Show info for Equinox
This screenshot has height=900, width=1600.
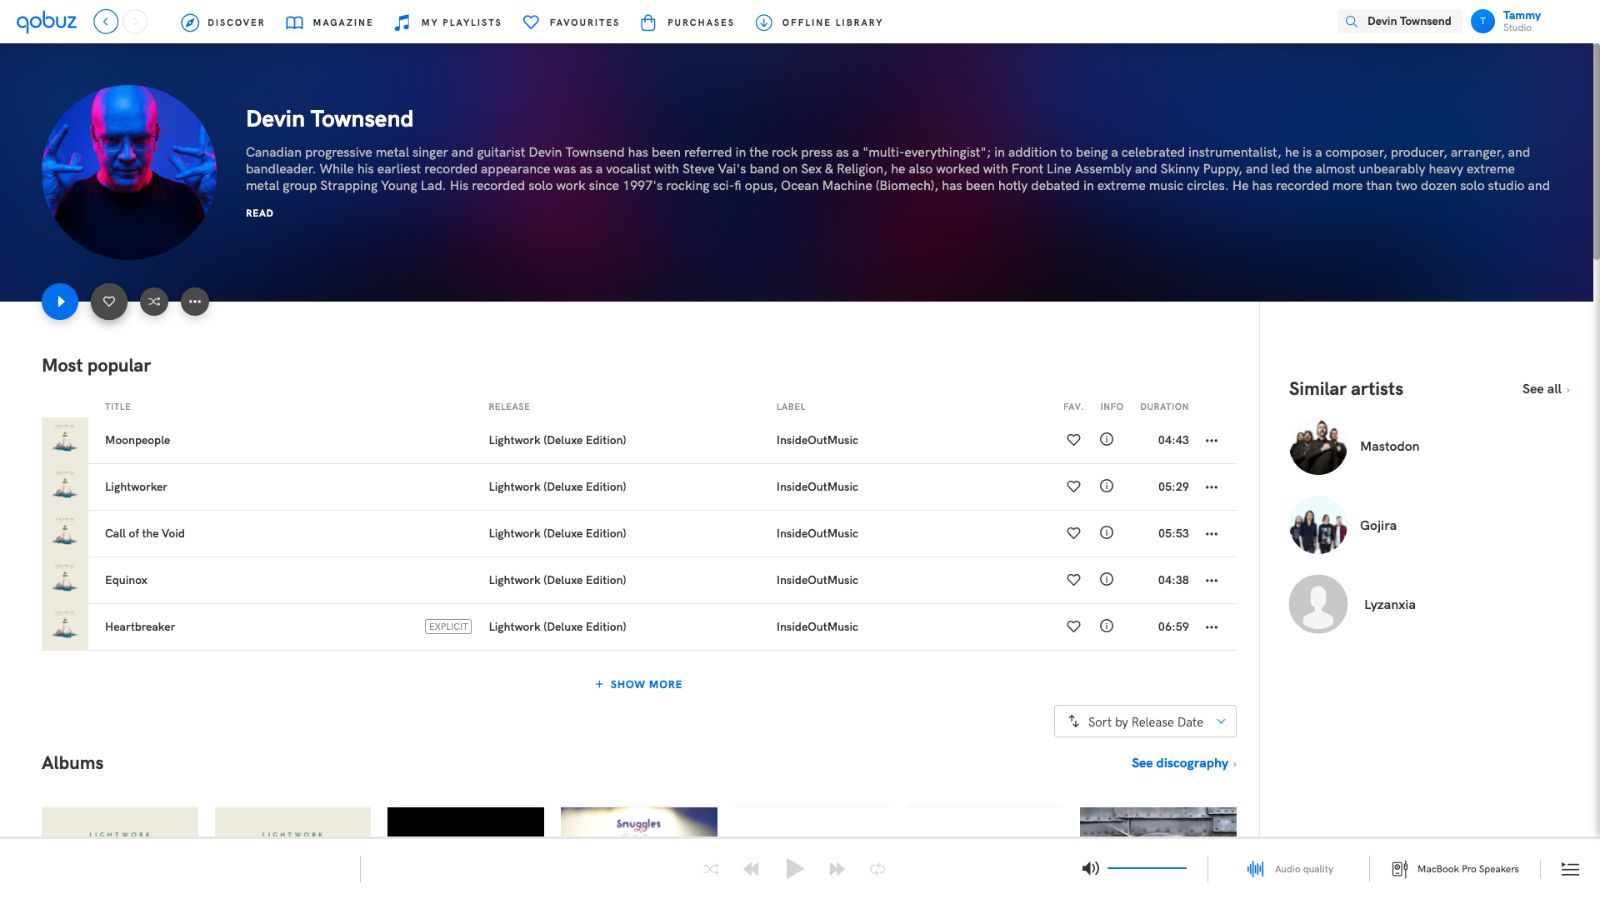[x=1107, y=580]
